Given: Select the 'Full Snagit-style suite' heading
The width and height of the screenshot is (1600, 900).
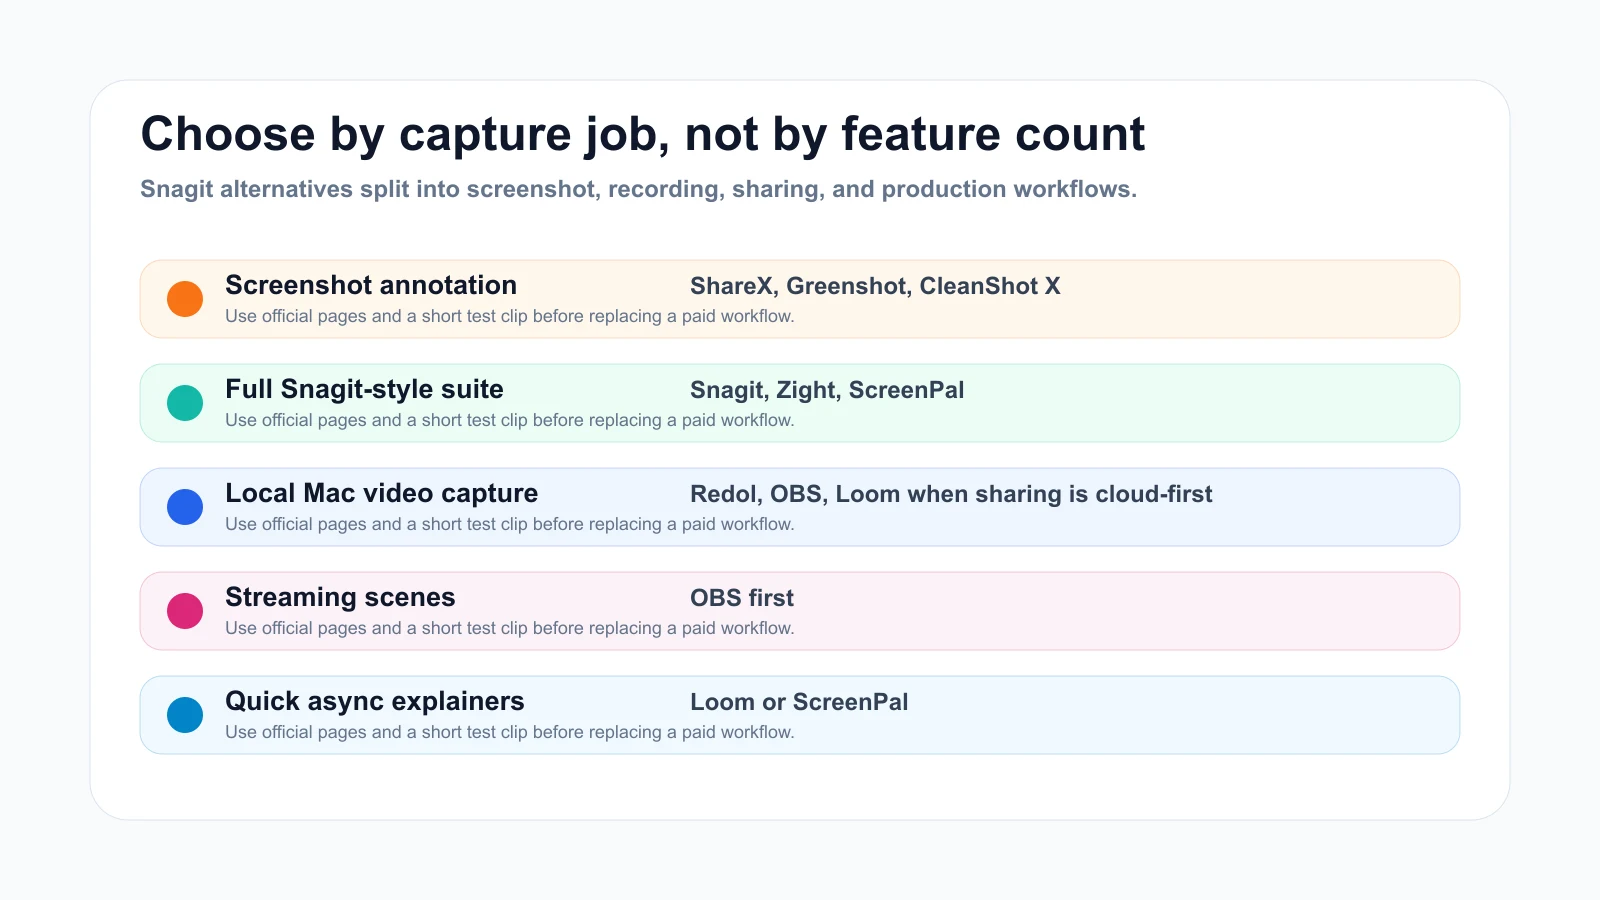Looking at the screenshot, I should [x=364, y=389].
